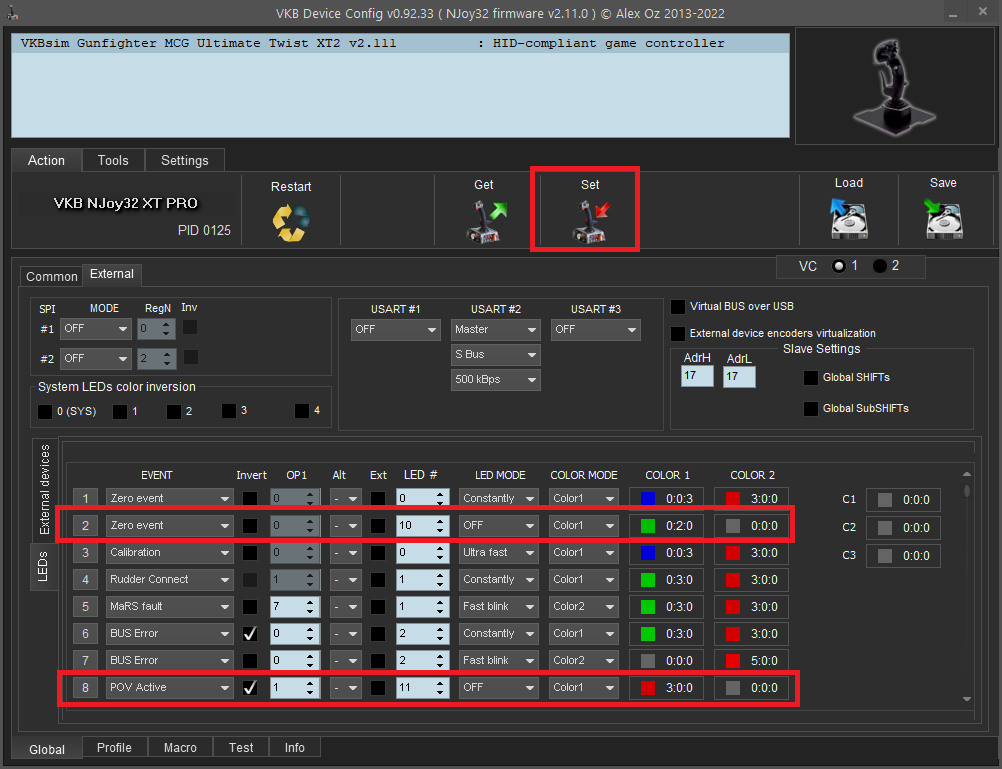Toggle the Global SHIFTs checkbox
This screenshot has height=769, width=1002.
coord(811,378)
